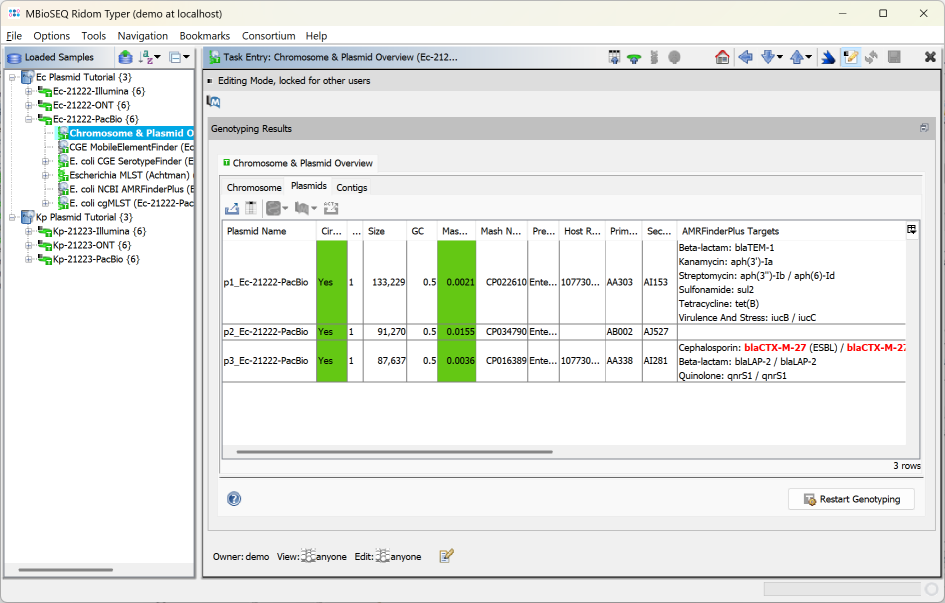Toggle editing mode pencil icon
Image resolution: width=945 pixels, height=603 pixels.
850,57
